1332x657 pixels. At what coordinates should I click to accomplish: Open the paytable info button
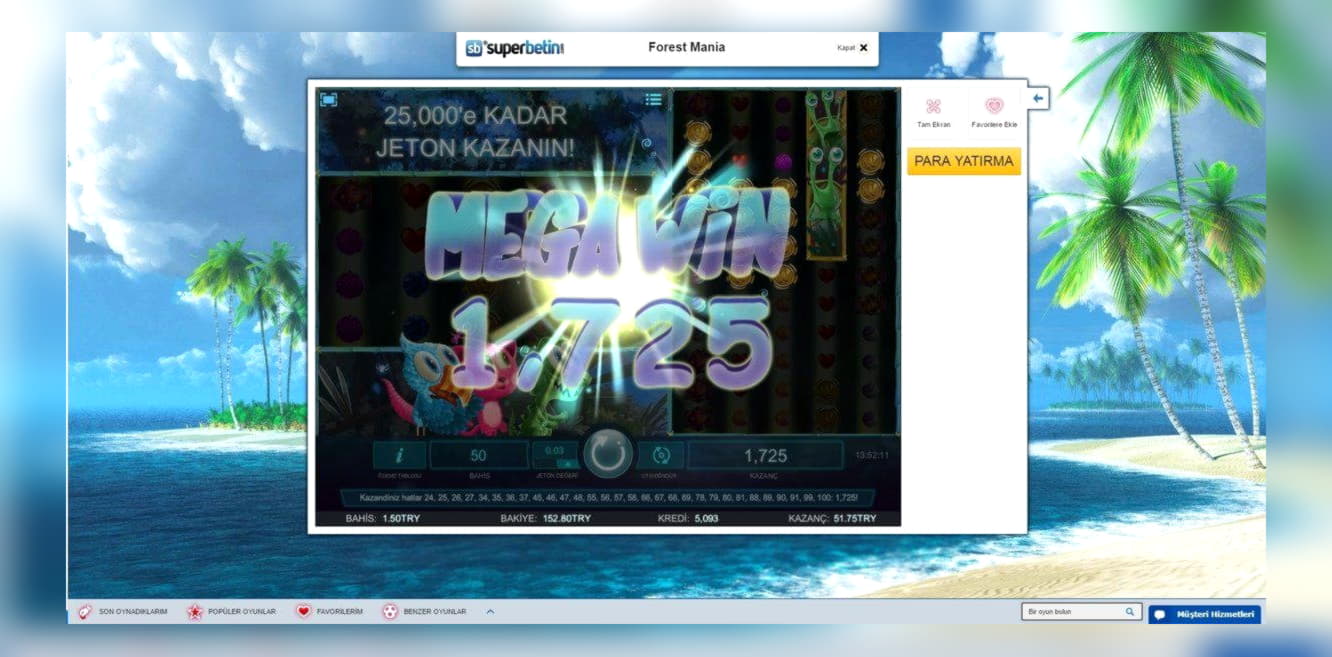click(x=399, y=455)
